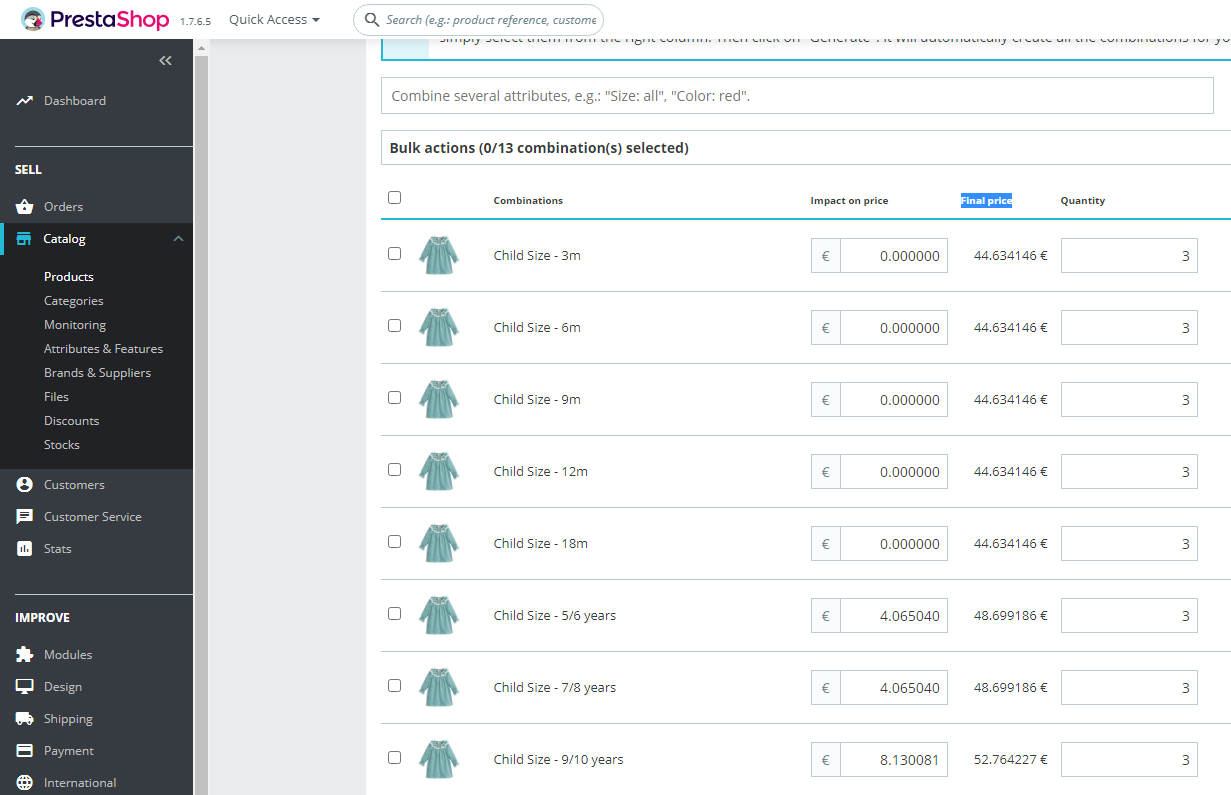Go to Dashboard page
Viewport: 1231px width, 795px height.
[75, 101]
